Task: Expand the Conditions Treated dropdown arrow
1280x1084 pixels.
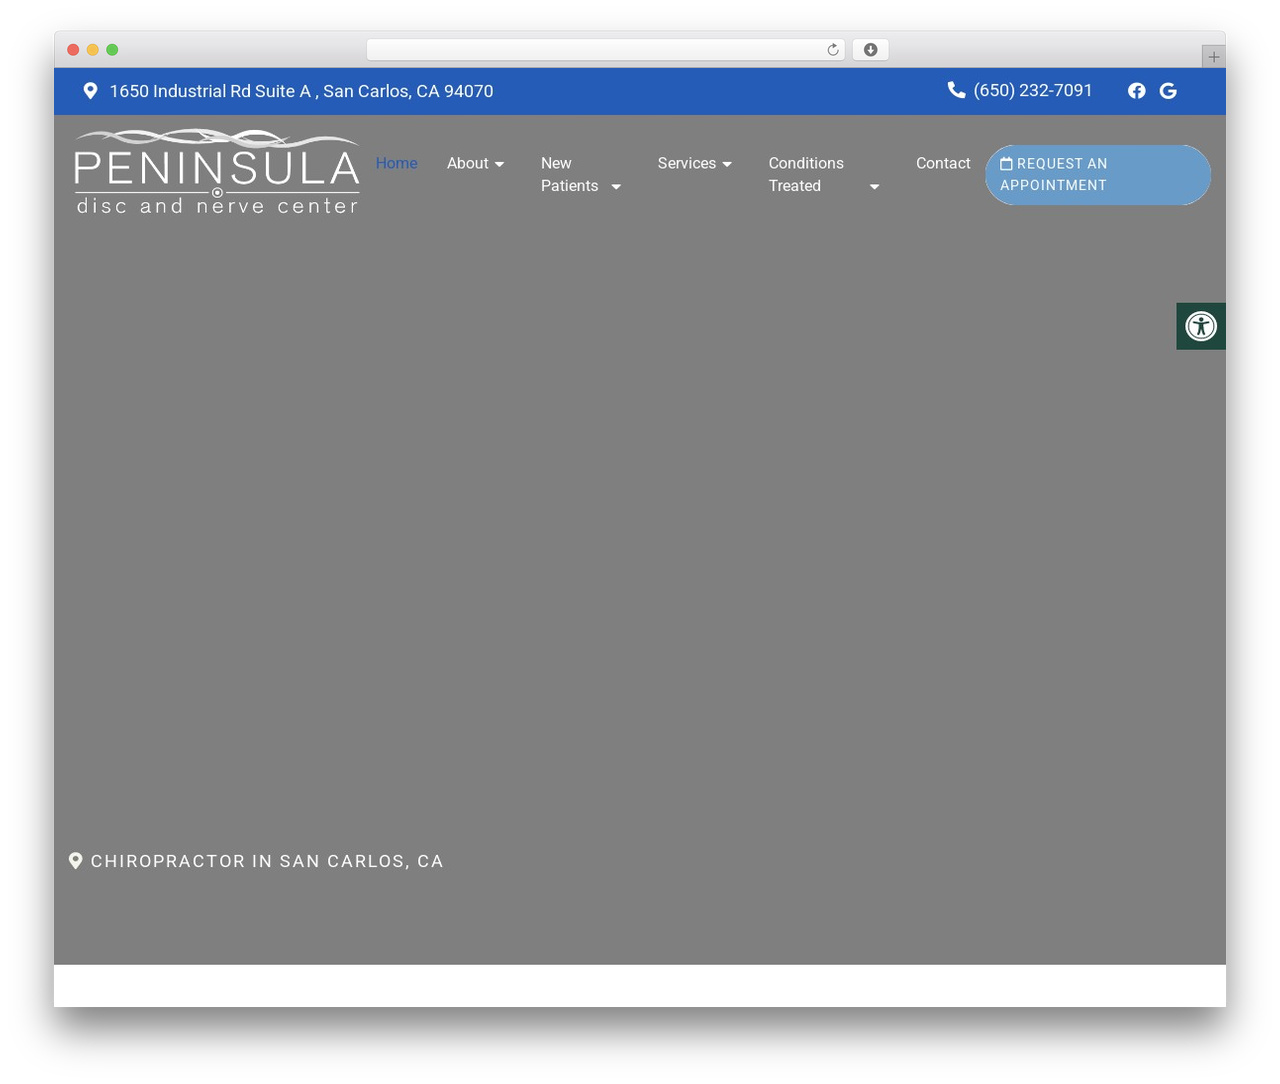Action: (874, 187)
